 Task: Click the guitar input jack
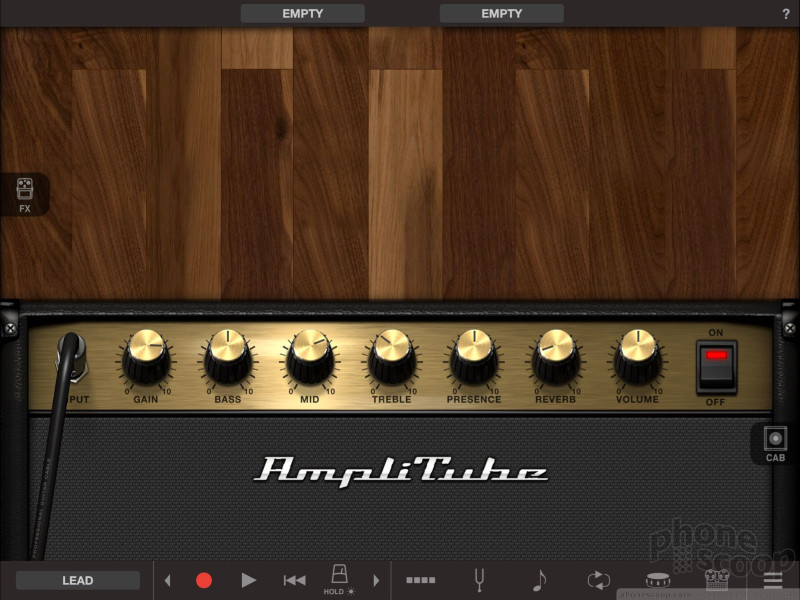(73, 357)
